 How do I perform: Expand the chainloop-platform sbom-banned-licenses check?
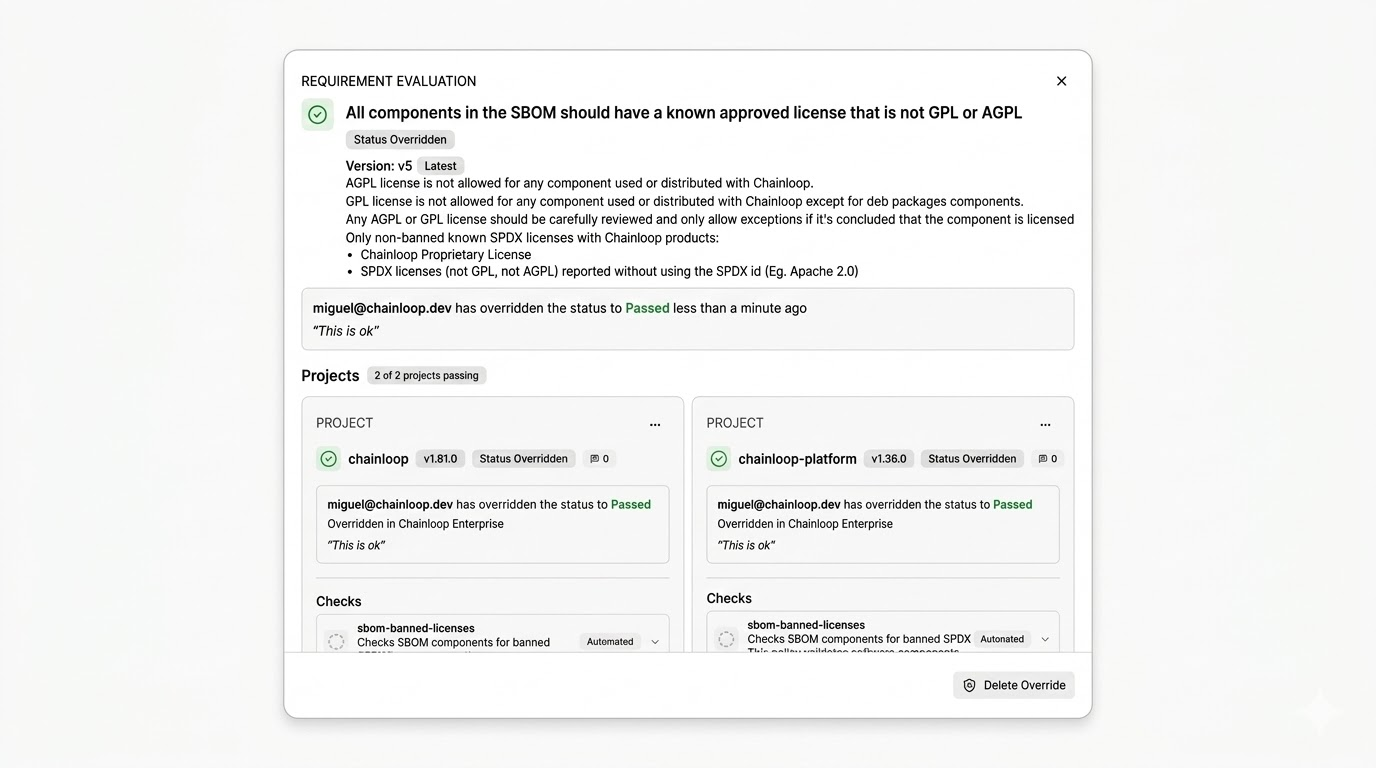click(x=1047, y=637)
